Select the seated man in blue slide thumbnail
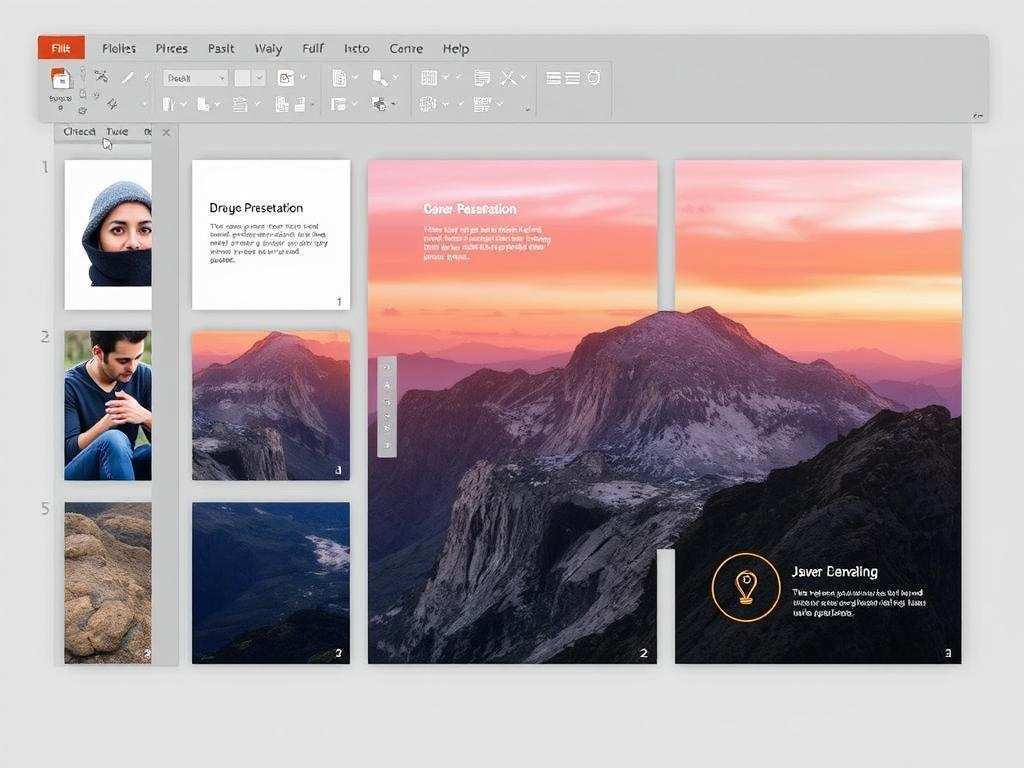The height and width of the screenshot is (768, 1024). click(108, 405)
